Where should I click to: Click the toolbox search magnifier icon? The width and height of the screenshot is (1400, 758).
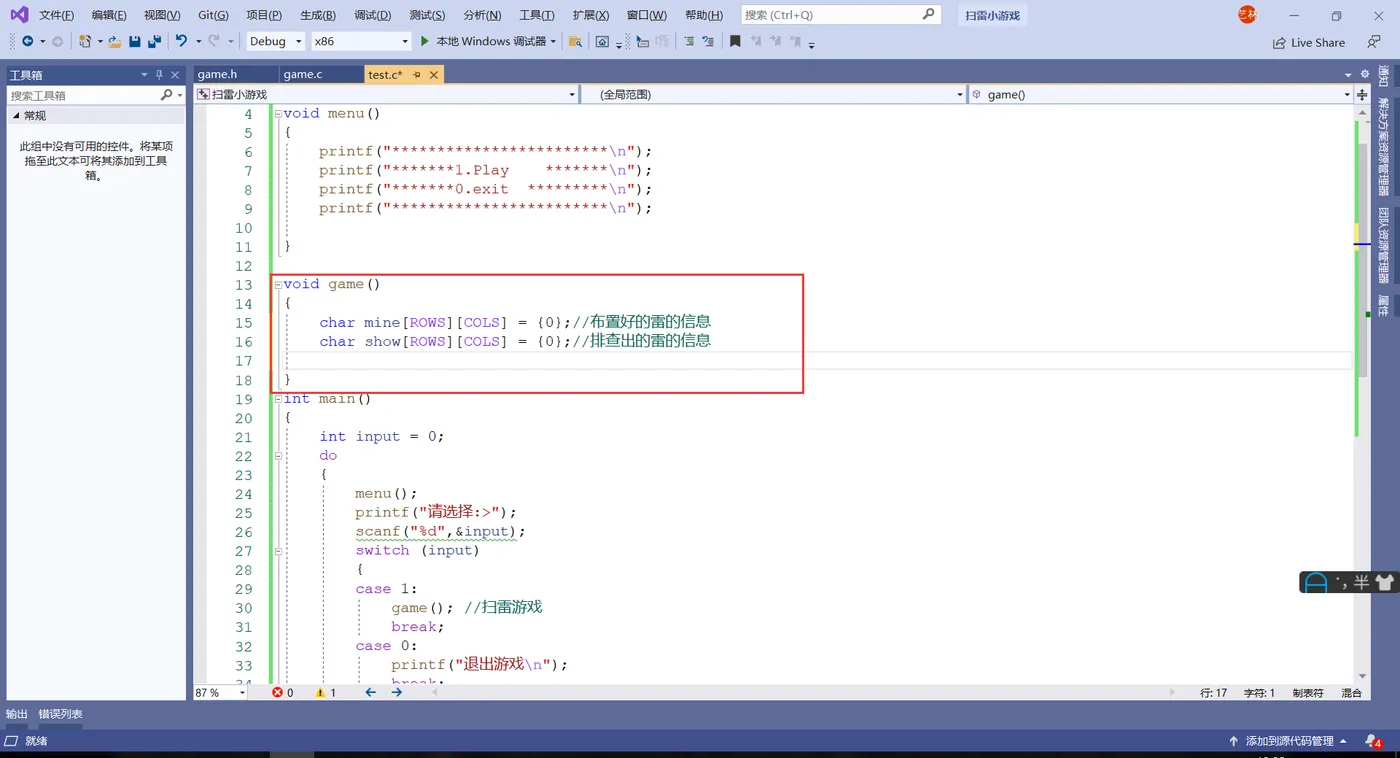(x=166, y=95)
